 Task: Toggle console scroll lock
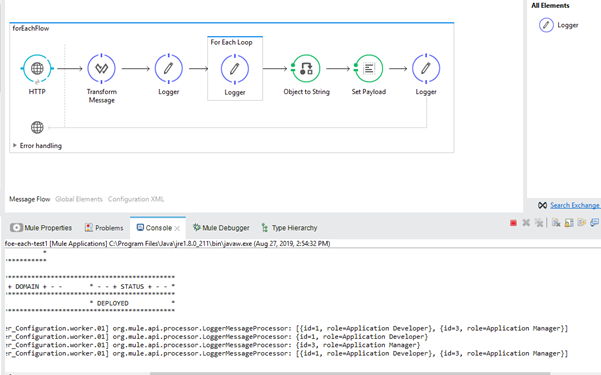click(569, 223)
